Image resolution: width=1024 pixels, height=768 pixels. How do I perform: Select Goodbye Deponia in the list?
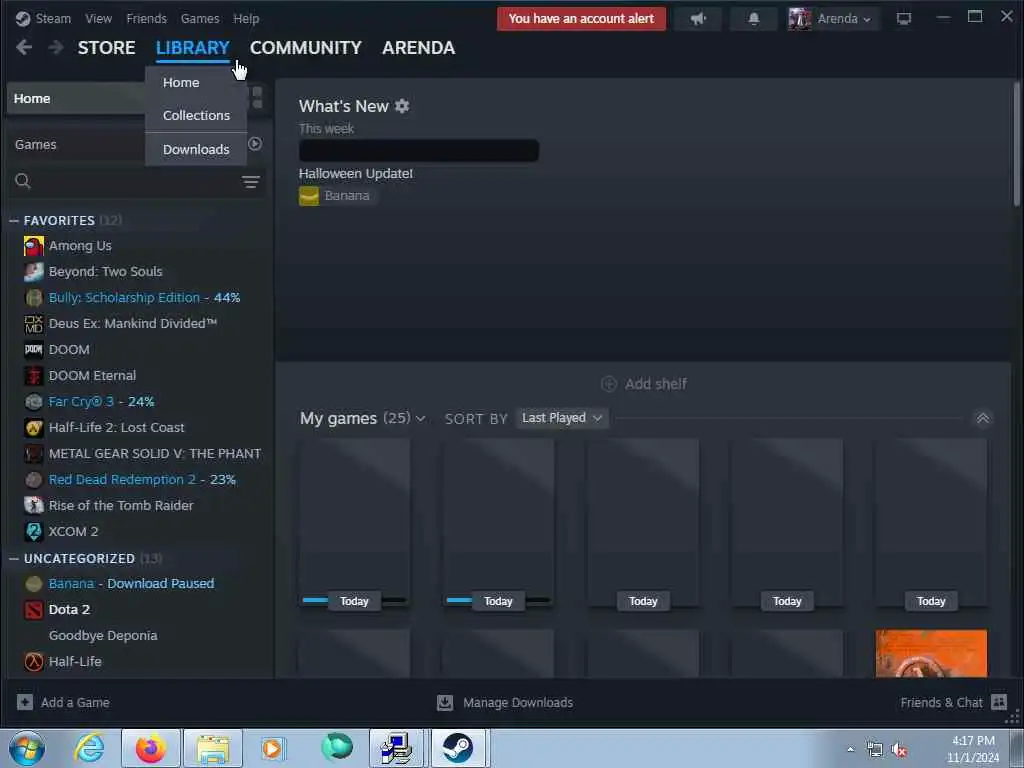pos(103,635)
